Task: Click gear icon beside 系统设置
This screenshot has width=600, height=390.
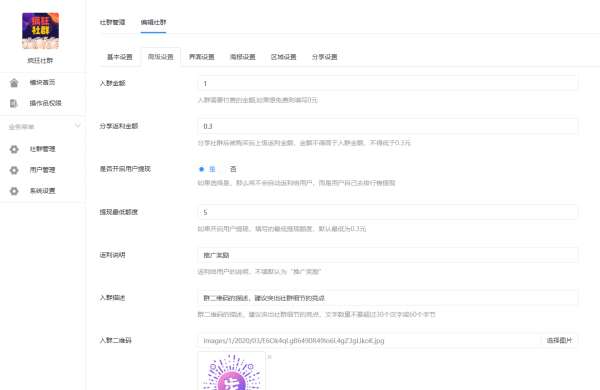Action: tap(14, 191)
